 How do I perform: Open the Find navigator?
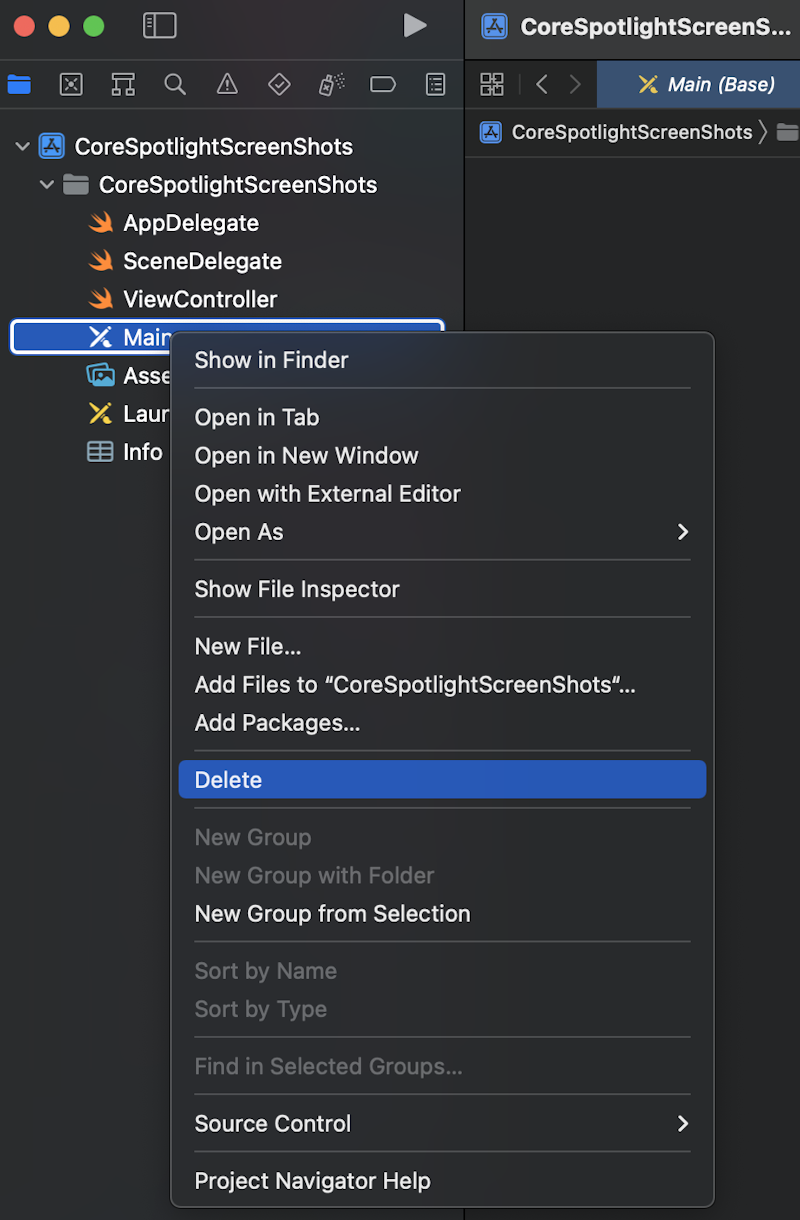(175, 84)
